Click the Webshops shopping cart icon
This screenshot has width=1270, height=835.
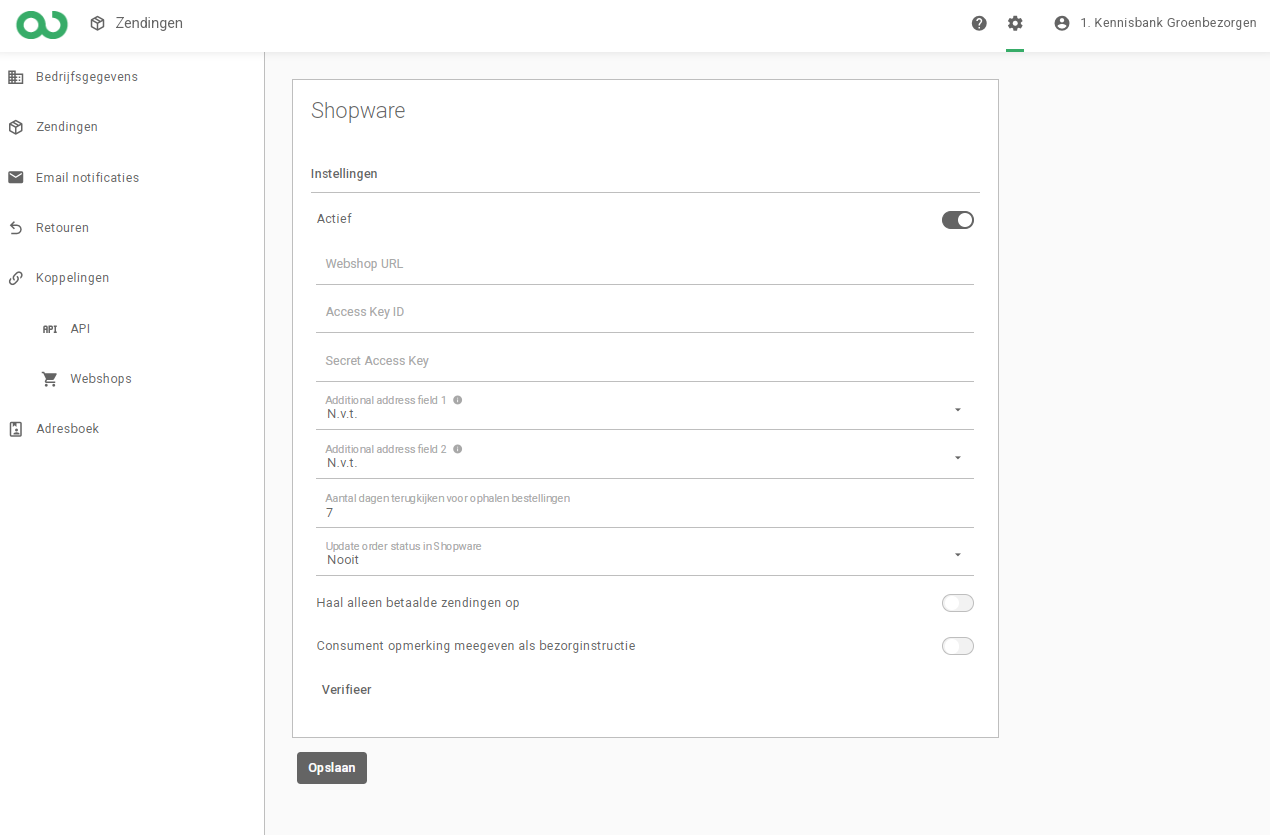coord(50,379)
